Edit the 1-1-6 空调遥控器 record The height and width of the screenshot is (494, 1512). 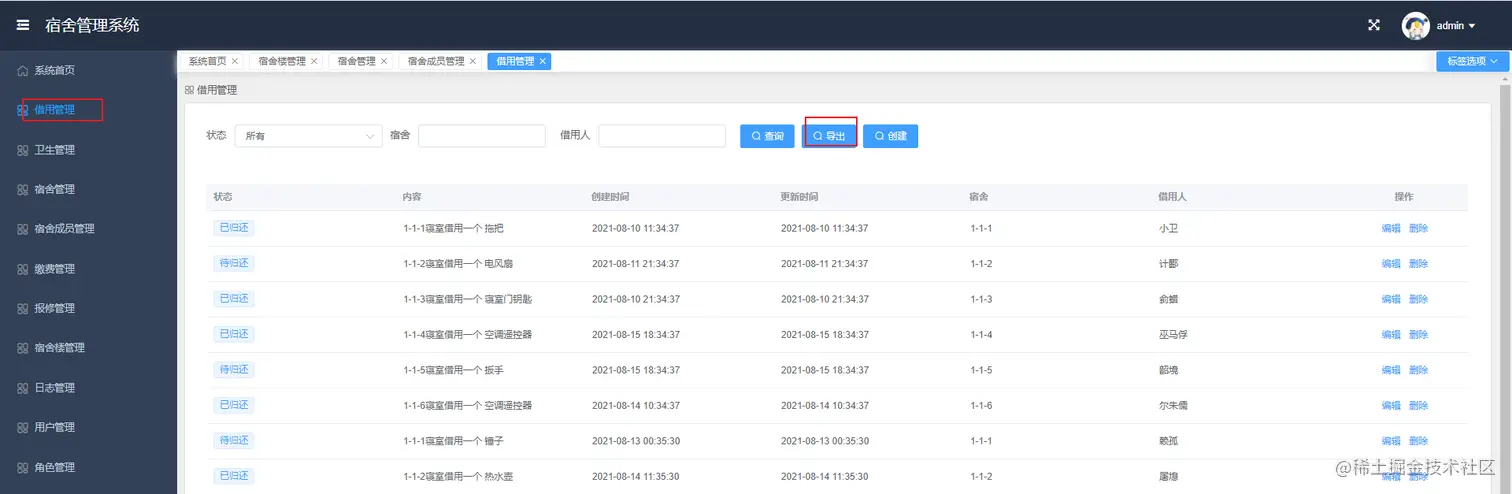click(1391, 406)
